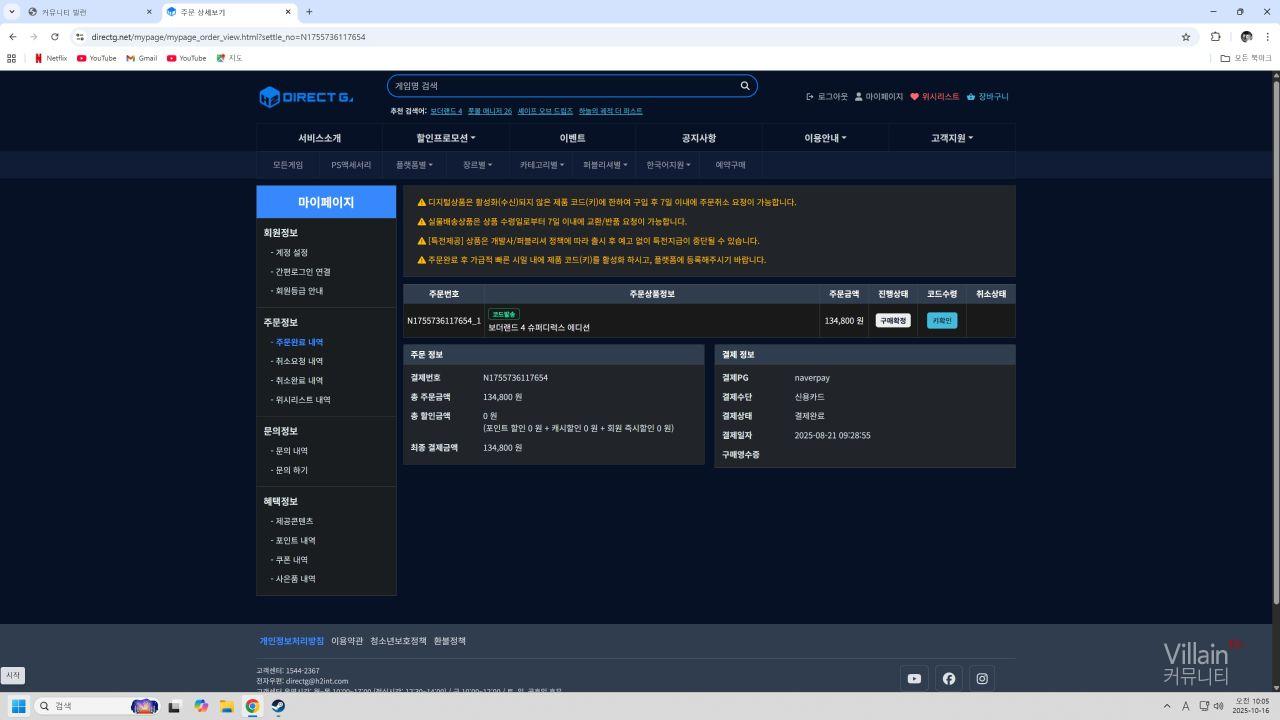Expand the 고객지원 dropdown menu
This screenshot has width=1280, height=720.
click(951, 138)
